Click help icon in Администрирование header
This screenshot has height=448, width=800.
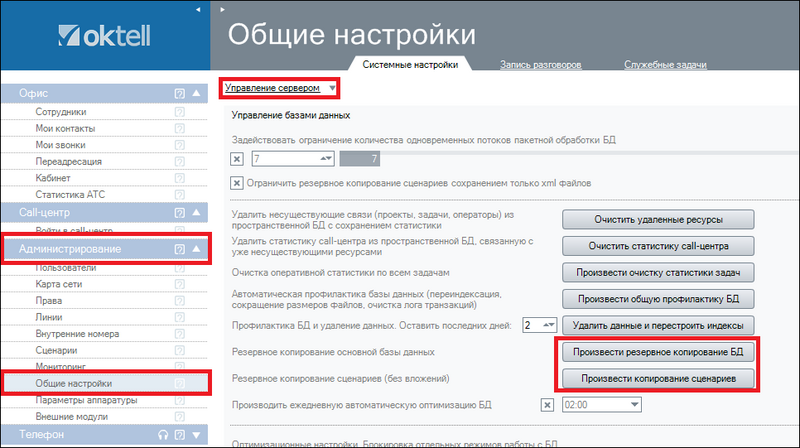pos(179,249)
